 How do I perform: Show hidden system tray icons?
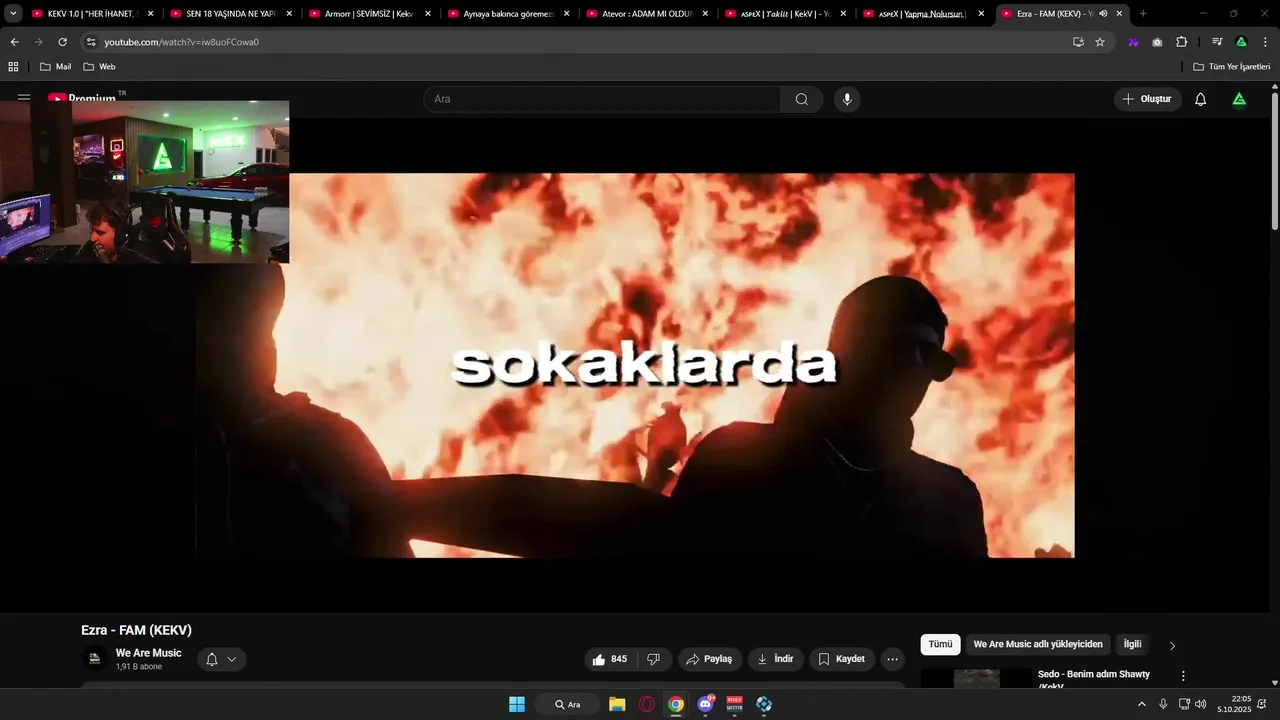click(x=1141, y=704)
